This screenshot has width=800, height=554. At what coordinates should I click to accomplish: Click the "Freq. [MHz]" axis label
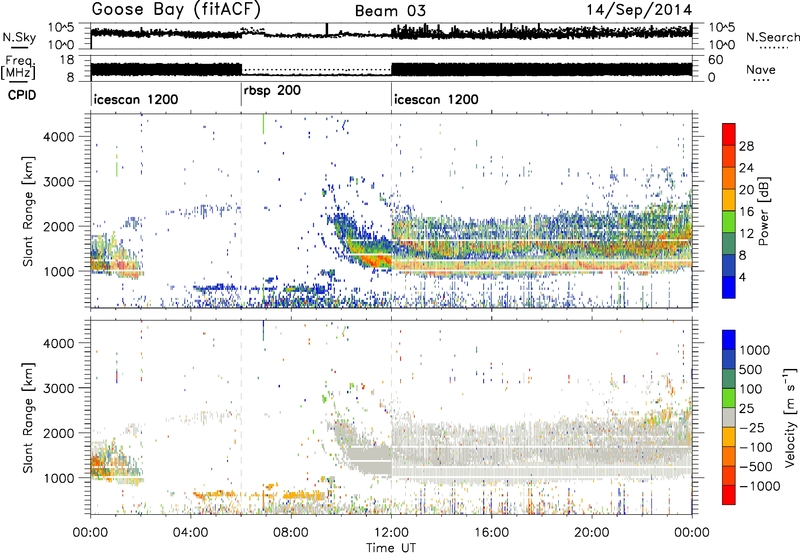click(18, 68)
